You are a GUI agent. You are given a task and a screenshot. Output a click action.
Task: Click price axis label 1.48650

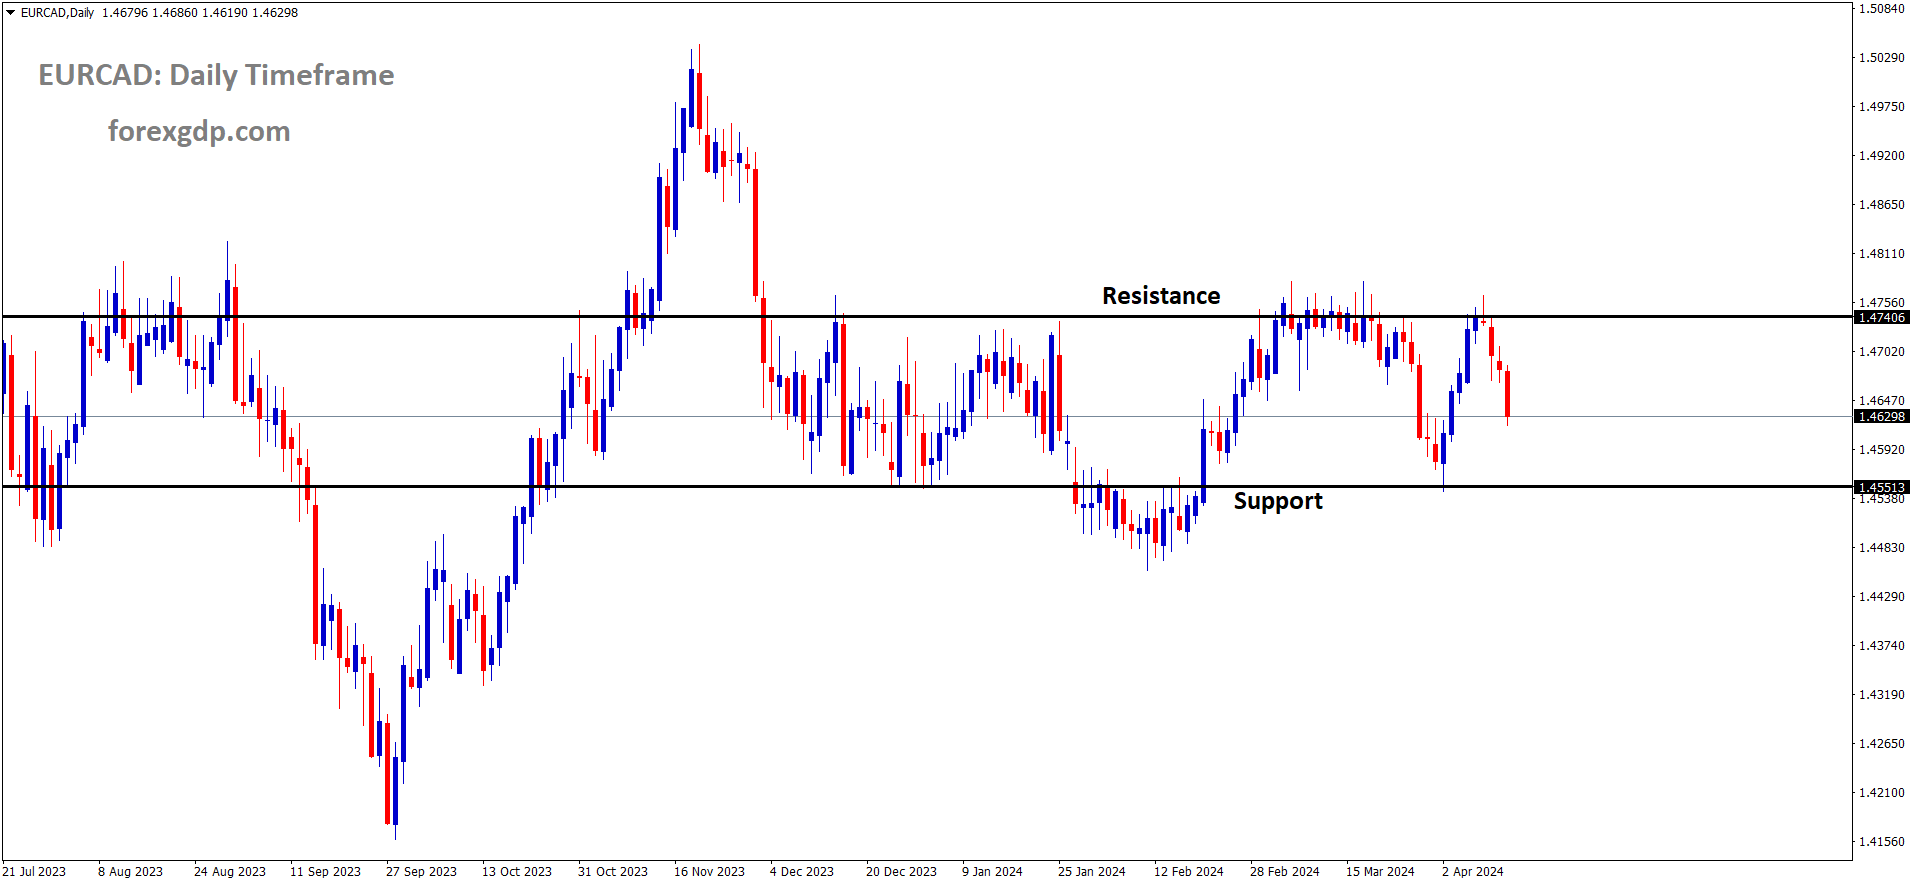(x=1881, y=205)
